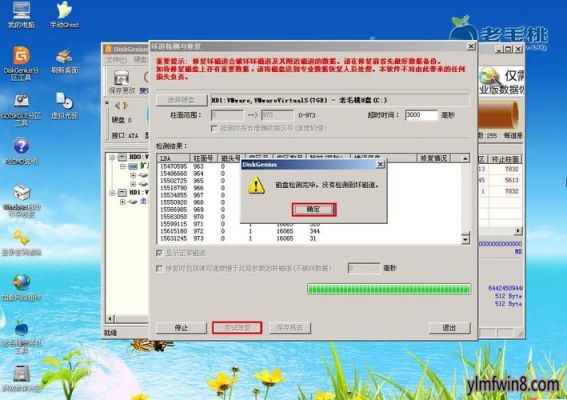The width and height of the screenshot is (567, 400).
Task: Click the DiskGenius logo in the main title bar
Action: [108, 49]
